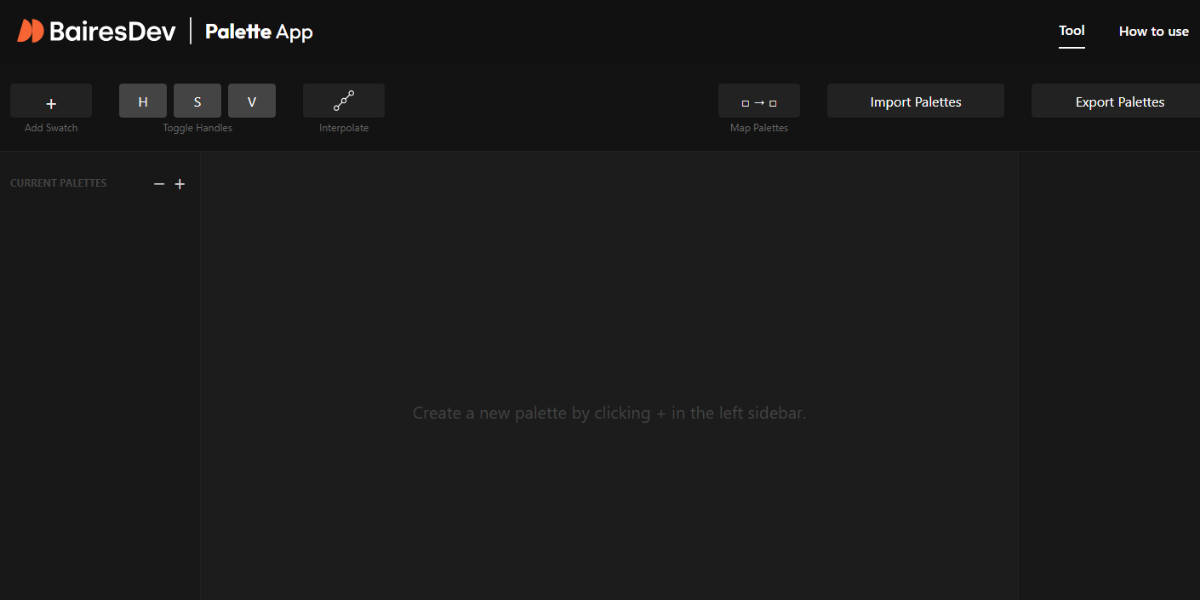This screenshot has width=1200, height=600.
Task: Click the plus icon above Add Swatch
Action: click(51, 102)
